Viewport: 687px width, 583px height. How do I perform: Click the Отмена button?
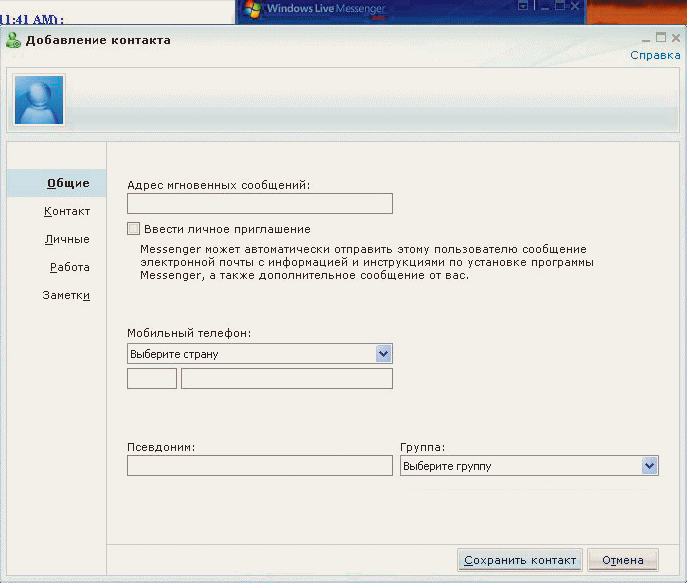[623, 560]
